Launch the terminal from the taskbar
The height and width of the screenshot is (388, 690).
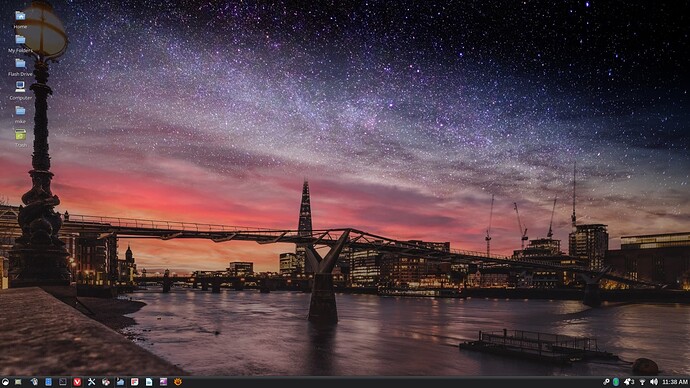pos(62,382)
